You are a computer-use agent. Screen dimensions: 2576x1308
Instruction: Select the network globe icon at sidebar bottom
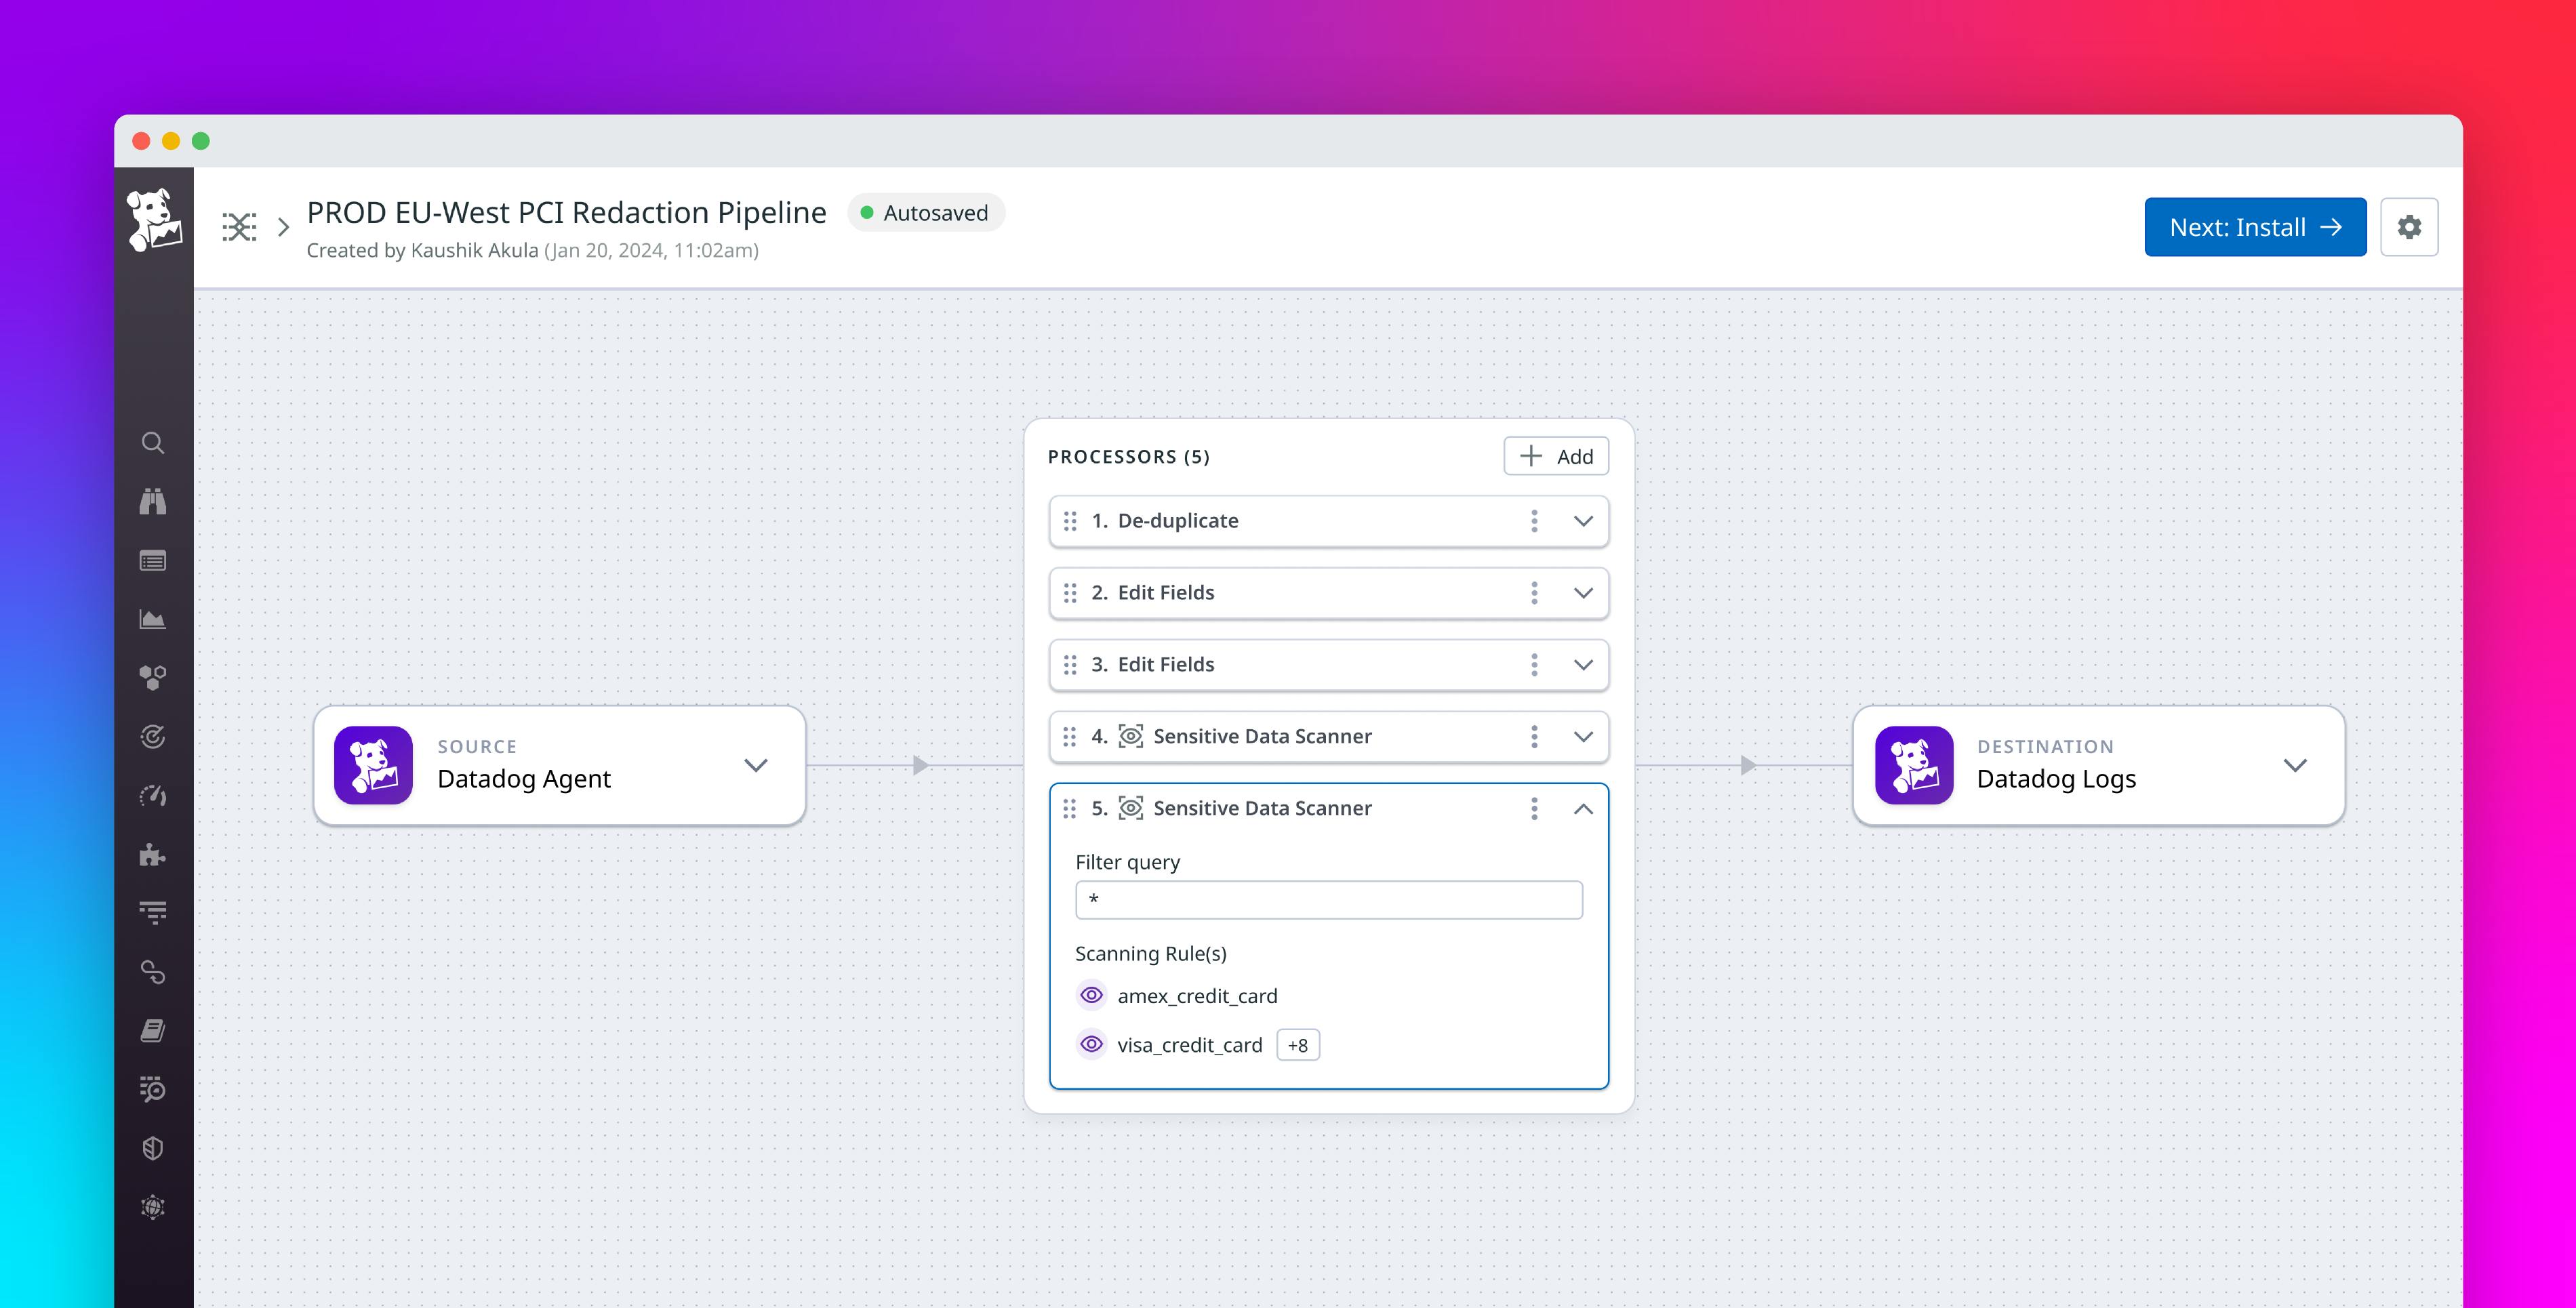tap(153, 1207)
